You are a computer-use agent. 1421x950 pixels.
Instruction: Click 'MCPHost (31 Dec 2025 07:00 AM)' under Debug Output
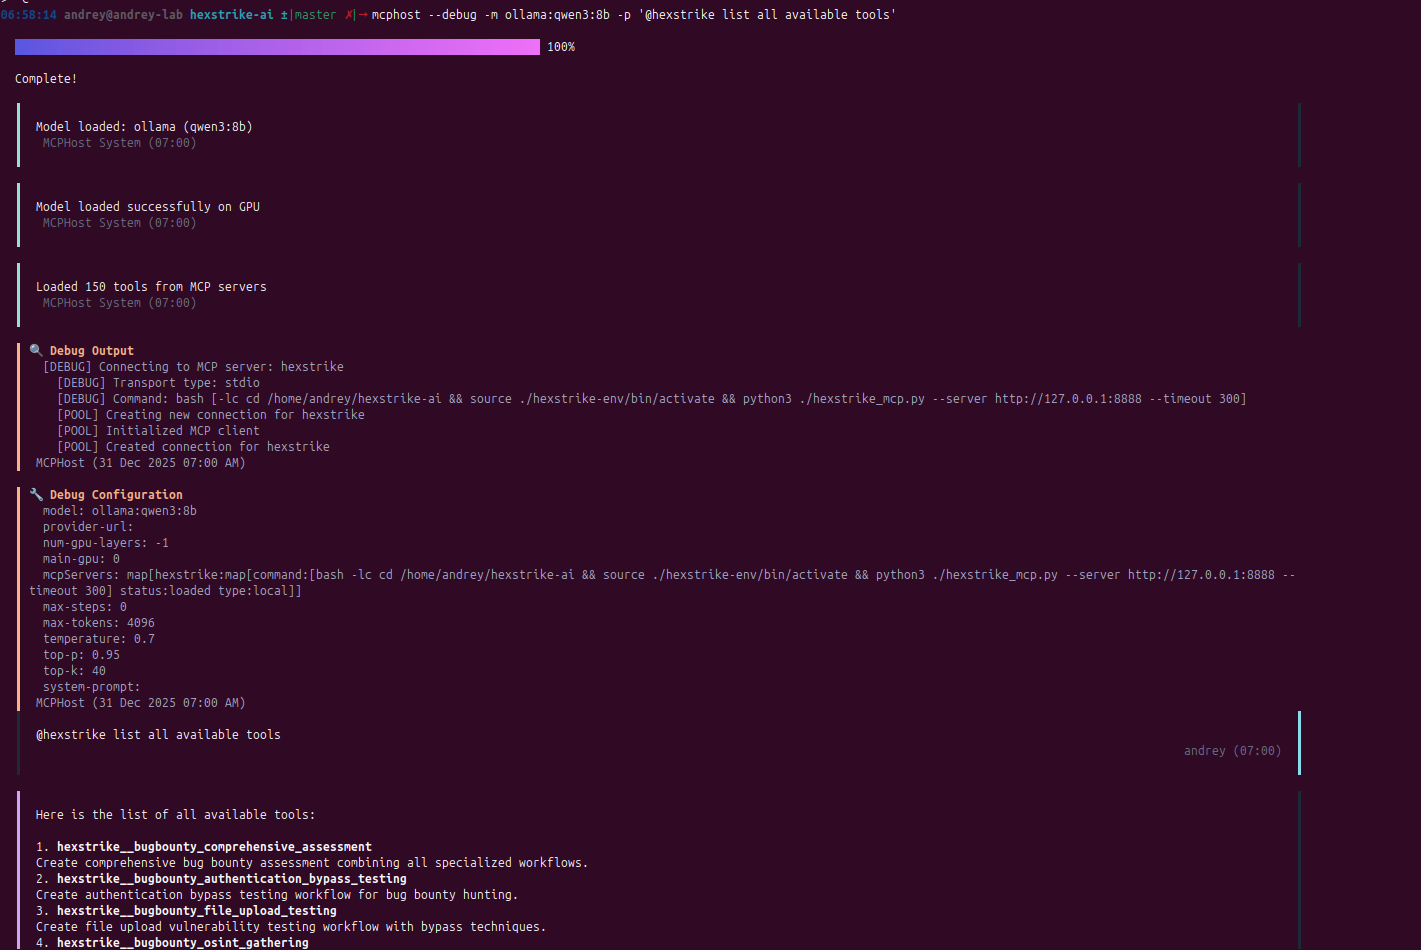(140, 463)
